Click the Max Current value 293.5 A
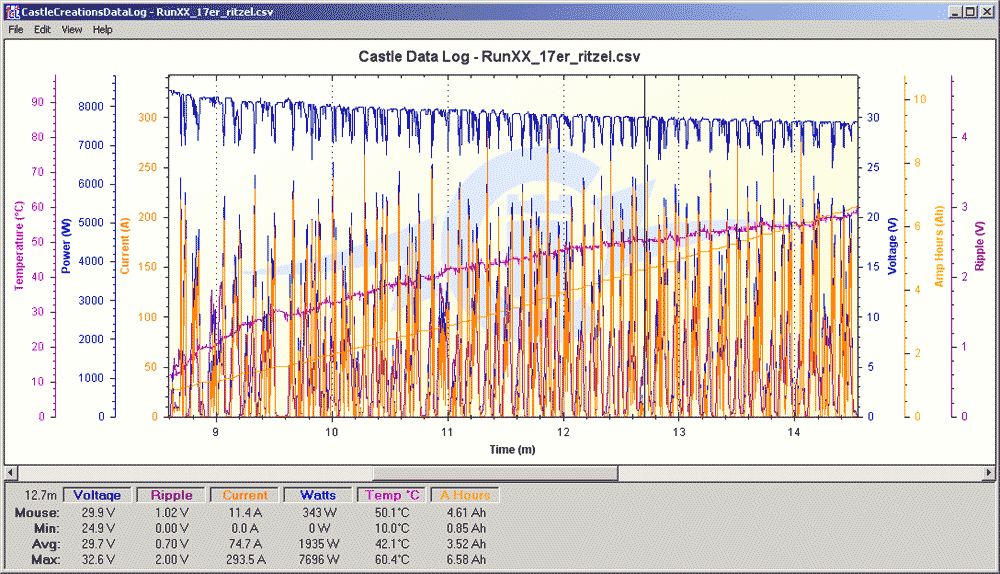 (x=246, y=560)
